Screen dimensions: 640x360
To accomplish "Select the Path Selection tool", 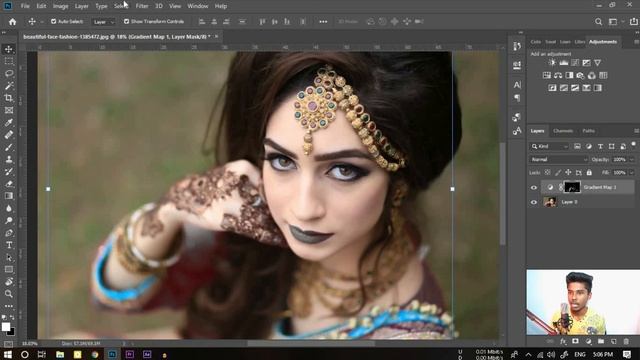I will point(9,258).
